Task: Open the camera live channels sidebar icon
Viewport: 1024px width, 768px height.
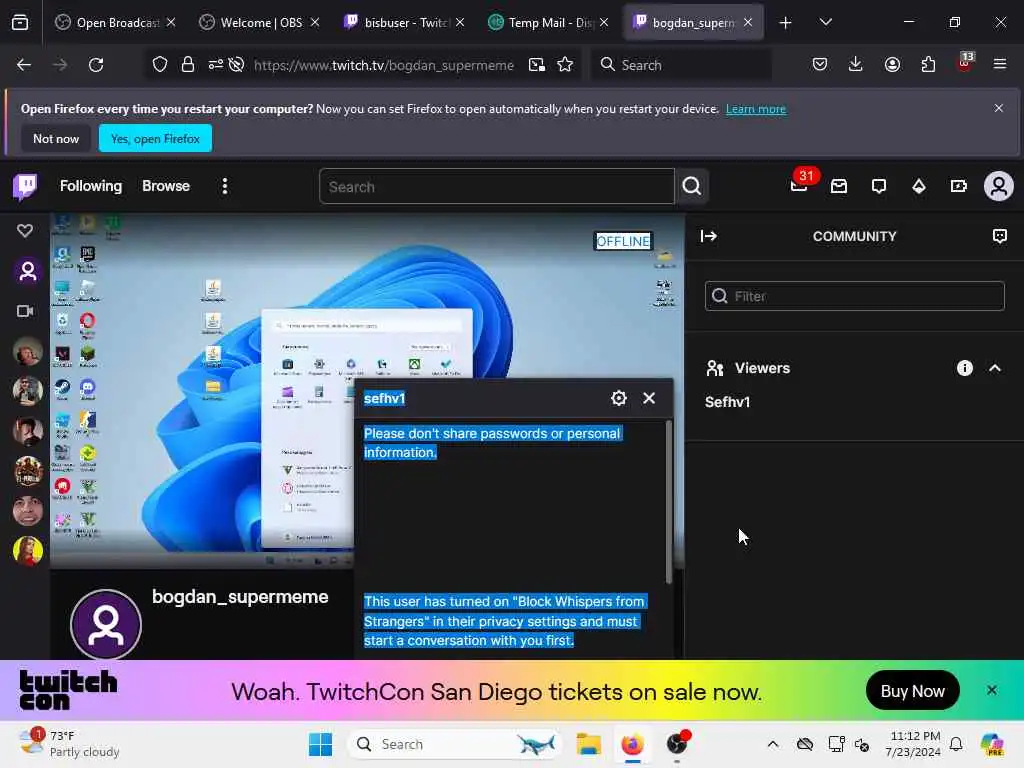Action: (x=25, y=311)
